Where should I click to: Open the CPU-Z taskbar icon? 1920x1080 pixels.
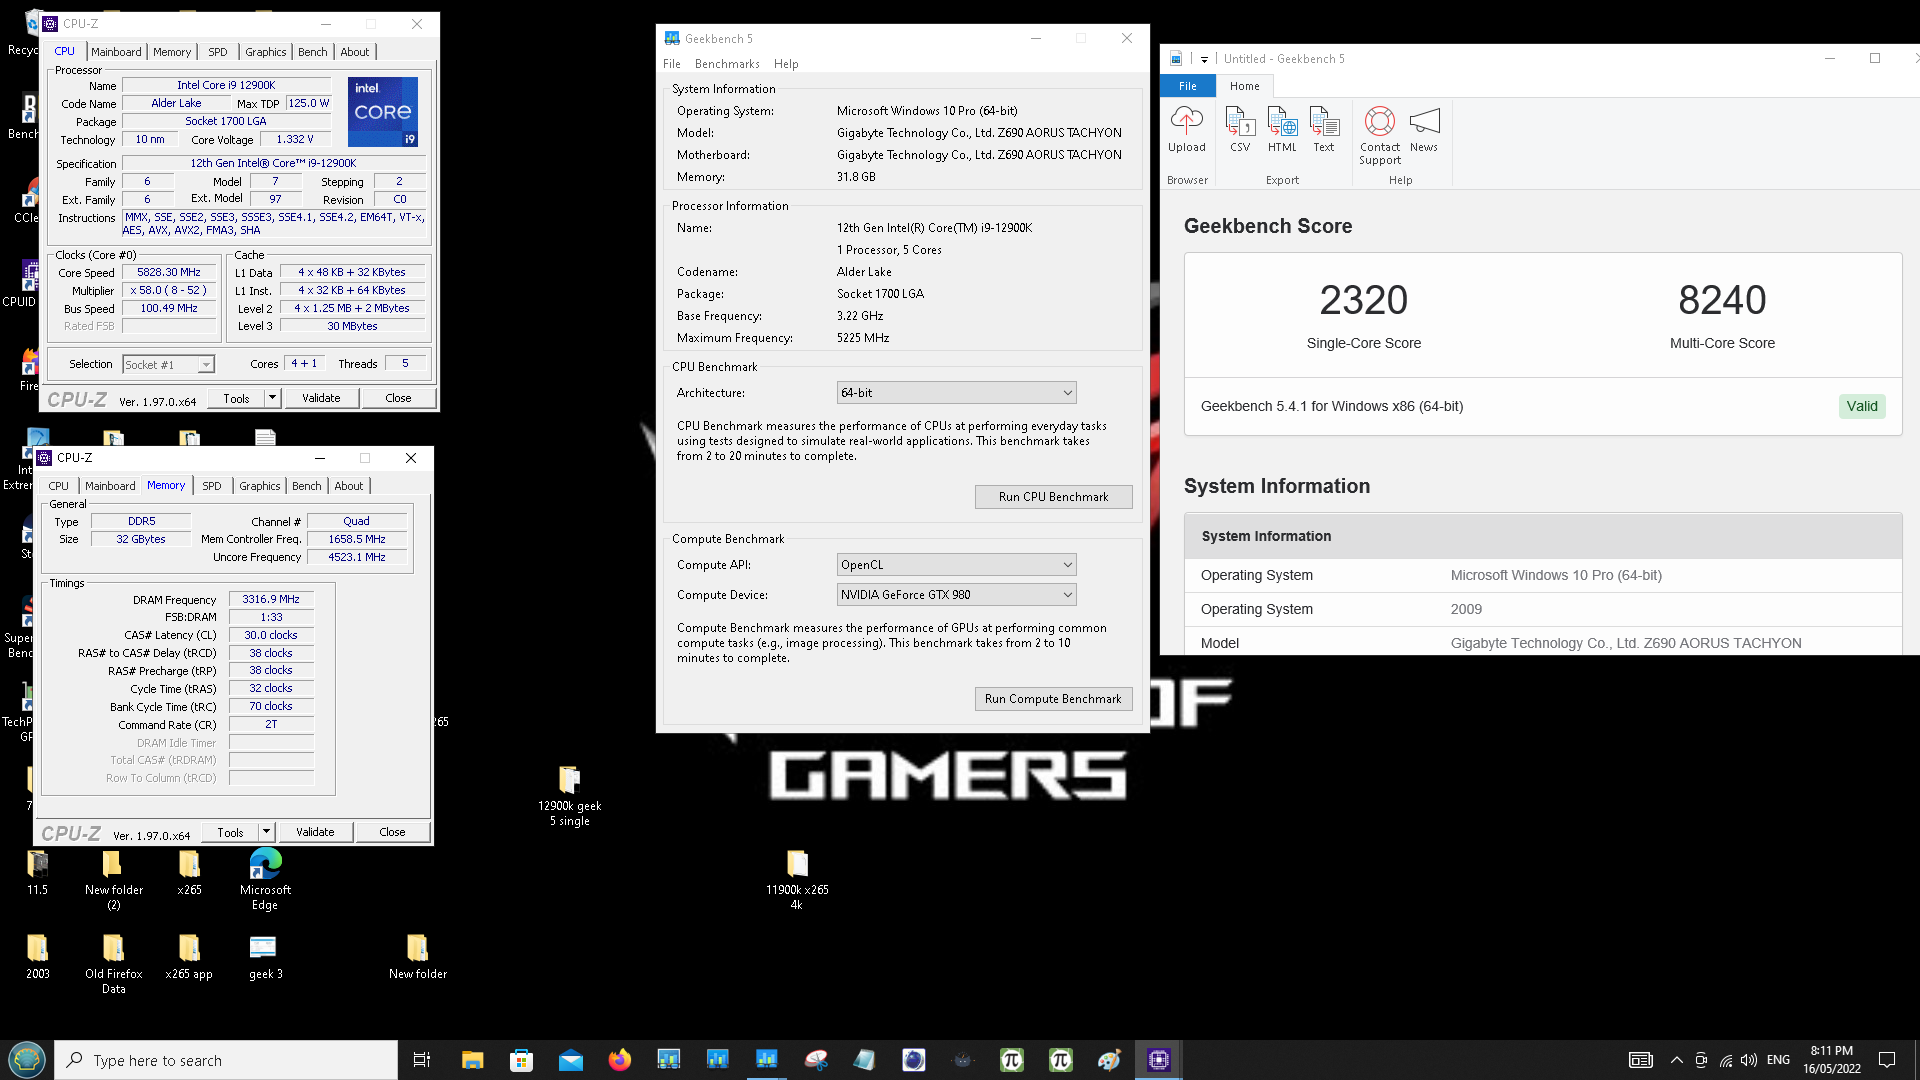coord(1158,1060)
